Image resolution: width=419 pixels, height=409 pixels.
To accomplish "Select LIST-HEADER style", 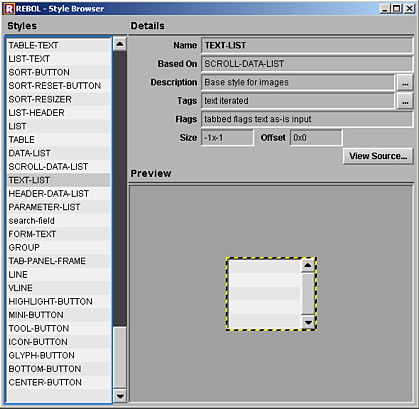I will pyautogui.click(x=59, y=113).
